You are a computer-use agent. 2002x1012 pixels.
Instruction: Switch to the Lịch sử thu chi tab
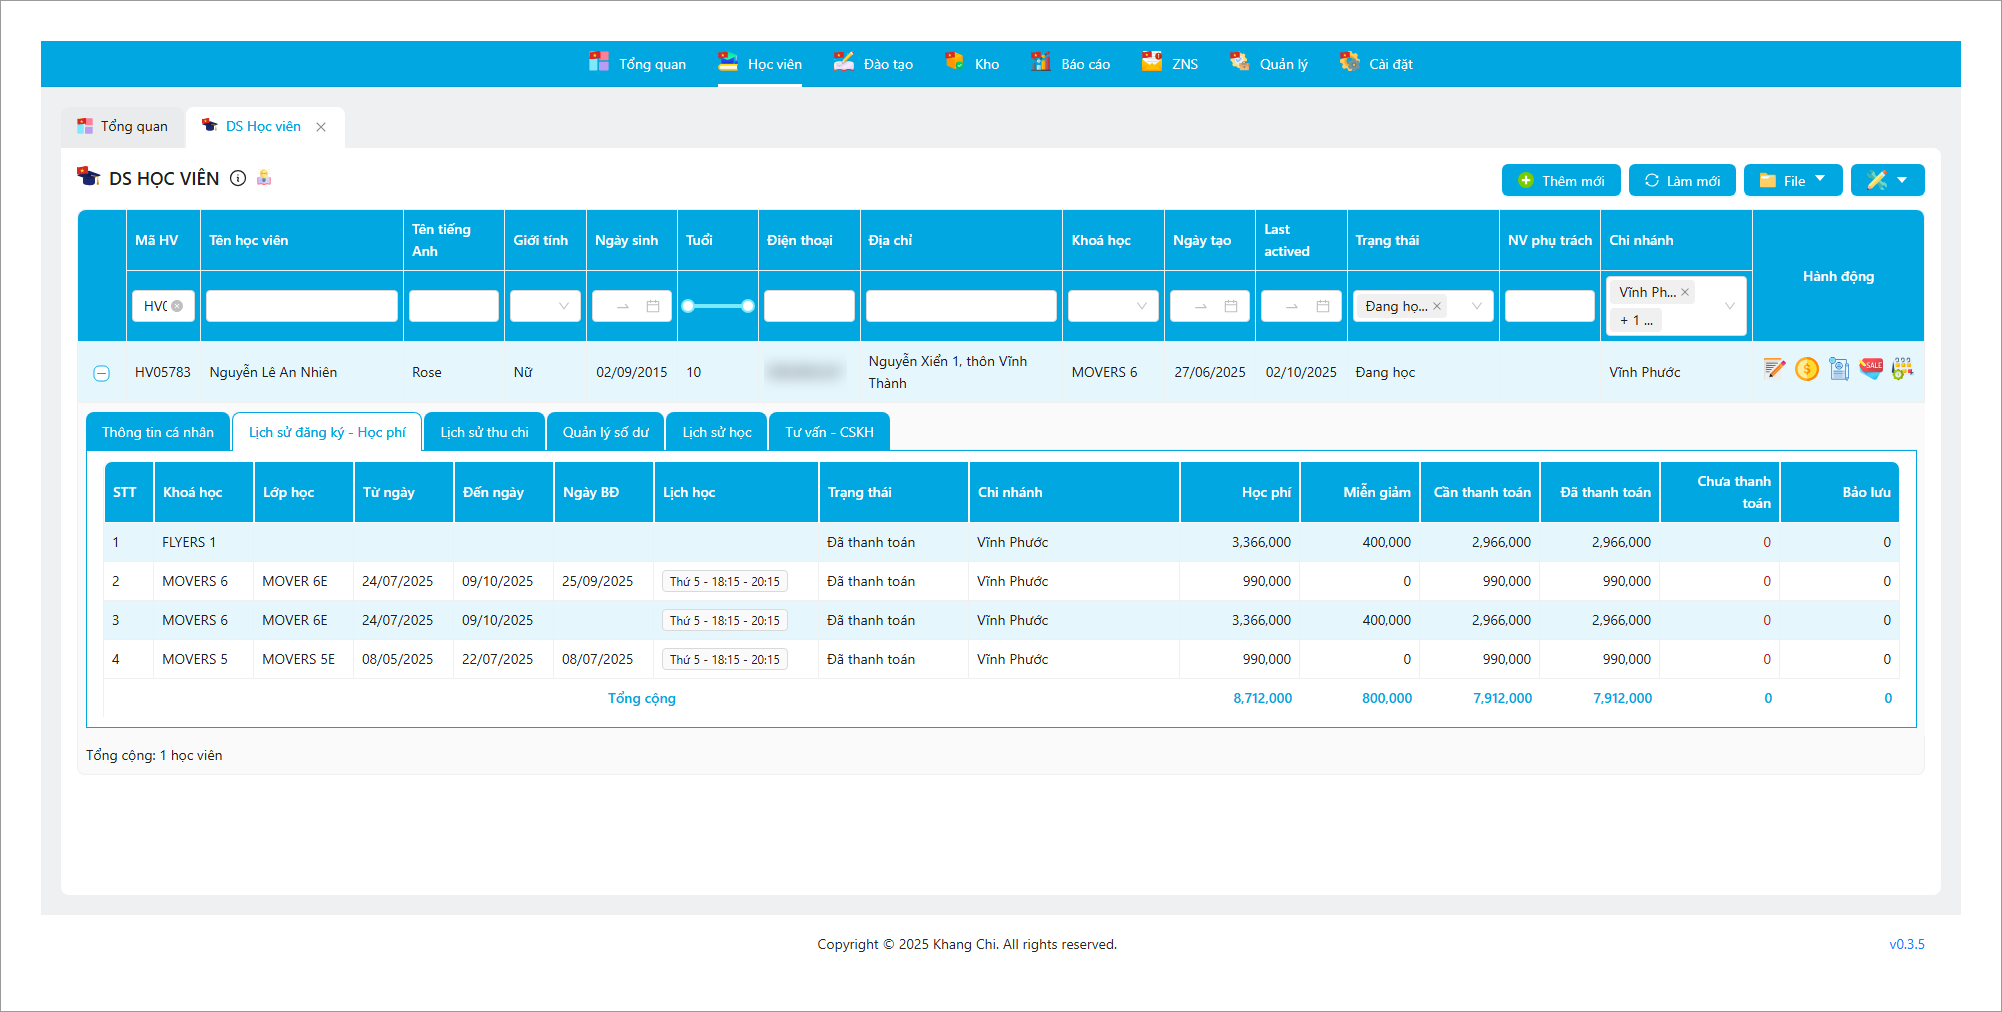[484, 432]
